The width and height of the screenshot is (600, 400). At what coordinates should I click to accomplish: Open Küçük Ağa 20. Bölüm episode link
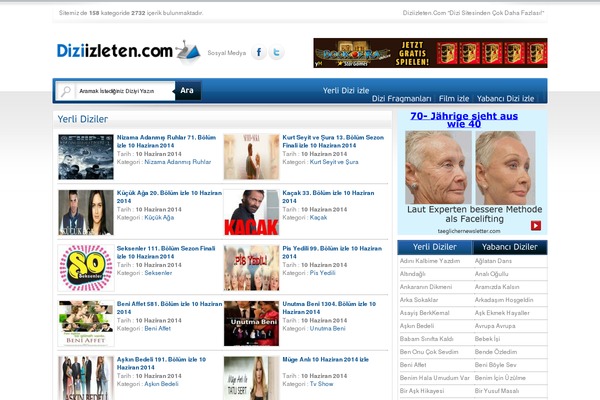[x=169, y=197]
